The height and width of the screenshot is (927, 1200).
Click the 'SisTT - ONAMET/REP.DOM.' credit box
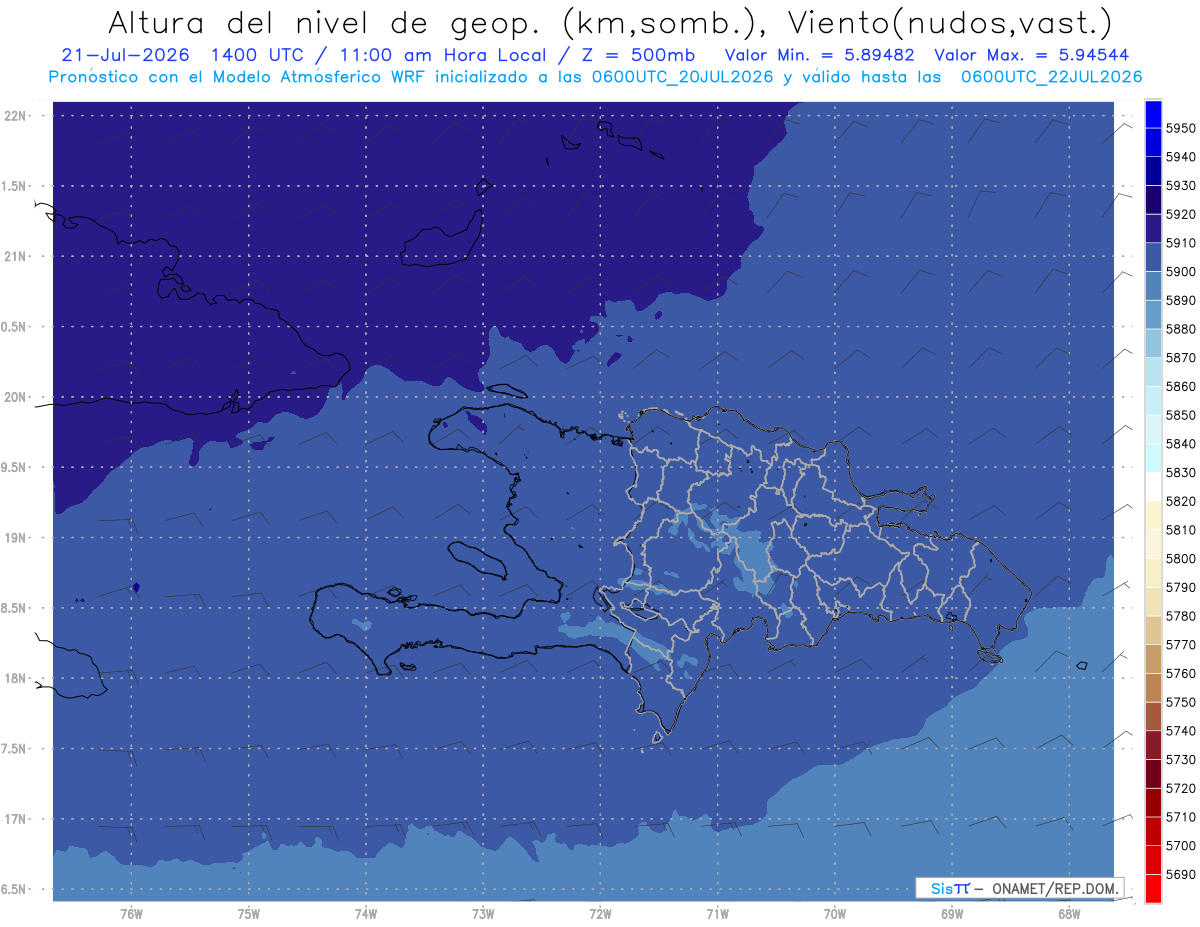pyautogui.click(x=1019, y=888)
